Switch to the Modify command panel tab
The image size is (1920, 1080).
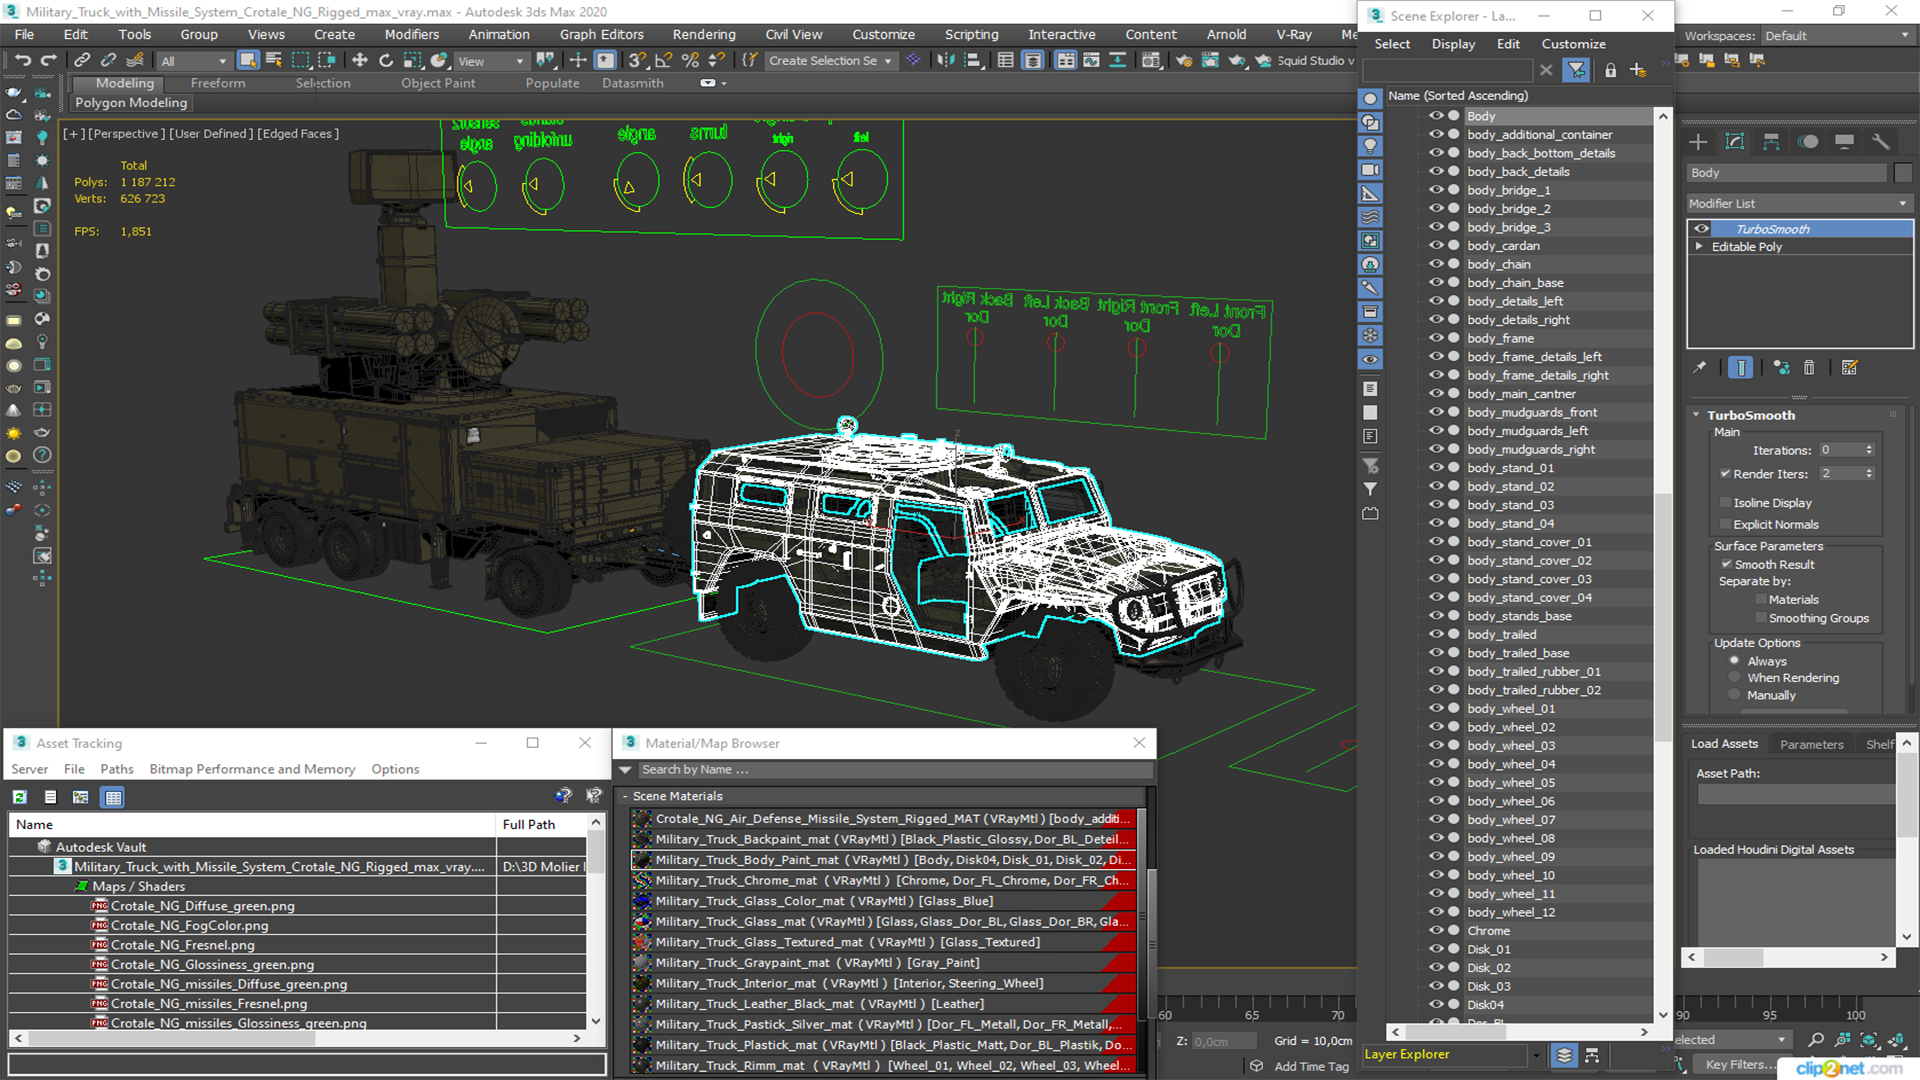click(1735, 142)
